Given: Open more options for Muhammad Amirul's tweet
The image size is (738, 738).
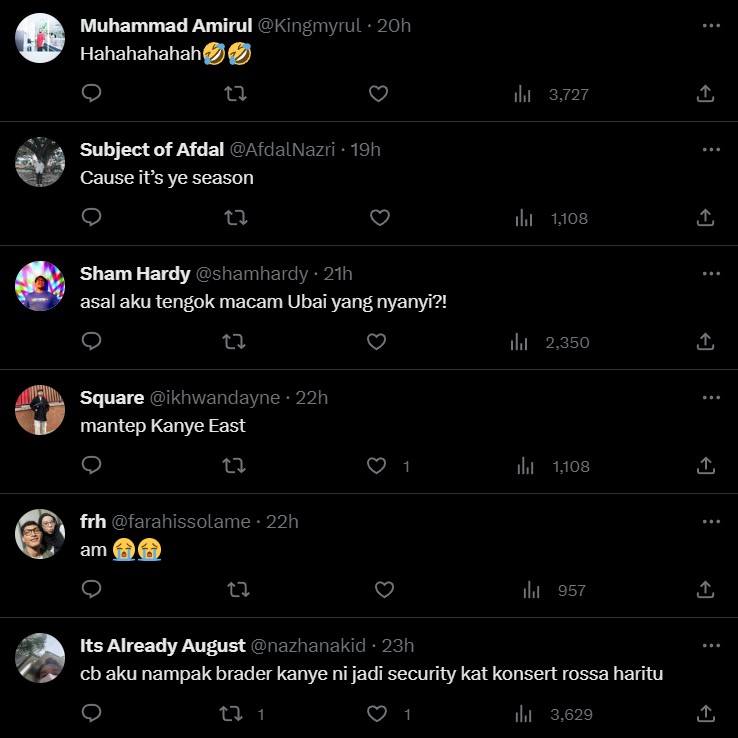Looking at the screenshot, I should [x=711, y=25].
